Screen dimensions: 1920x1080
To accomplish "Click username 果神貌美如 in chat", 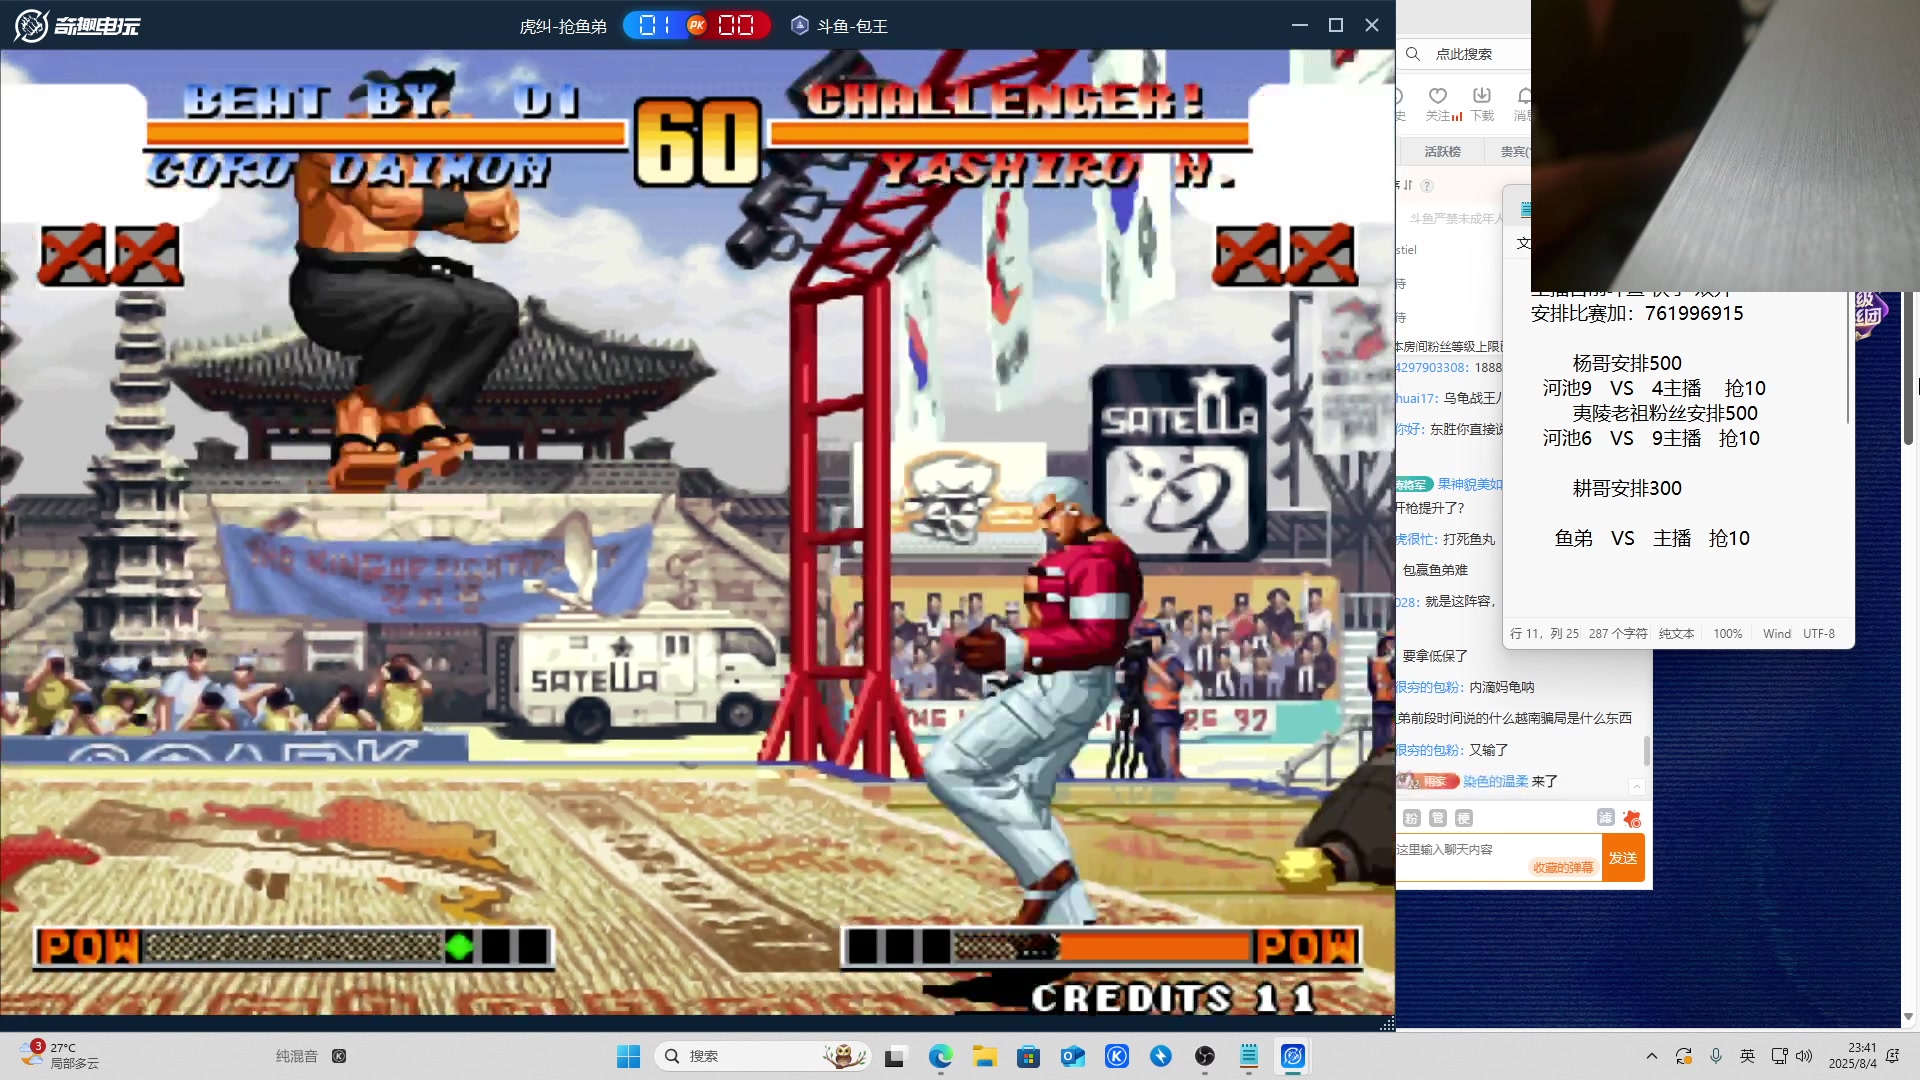I will [1470, 484].
